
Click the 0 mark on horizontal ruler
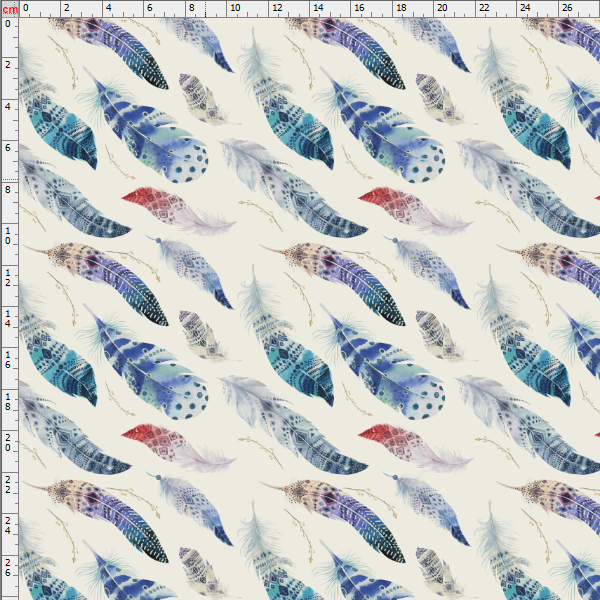(26, 8)
